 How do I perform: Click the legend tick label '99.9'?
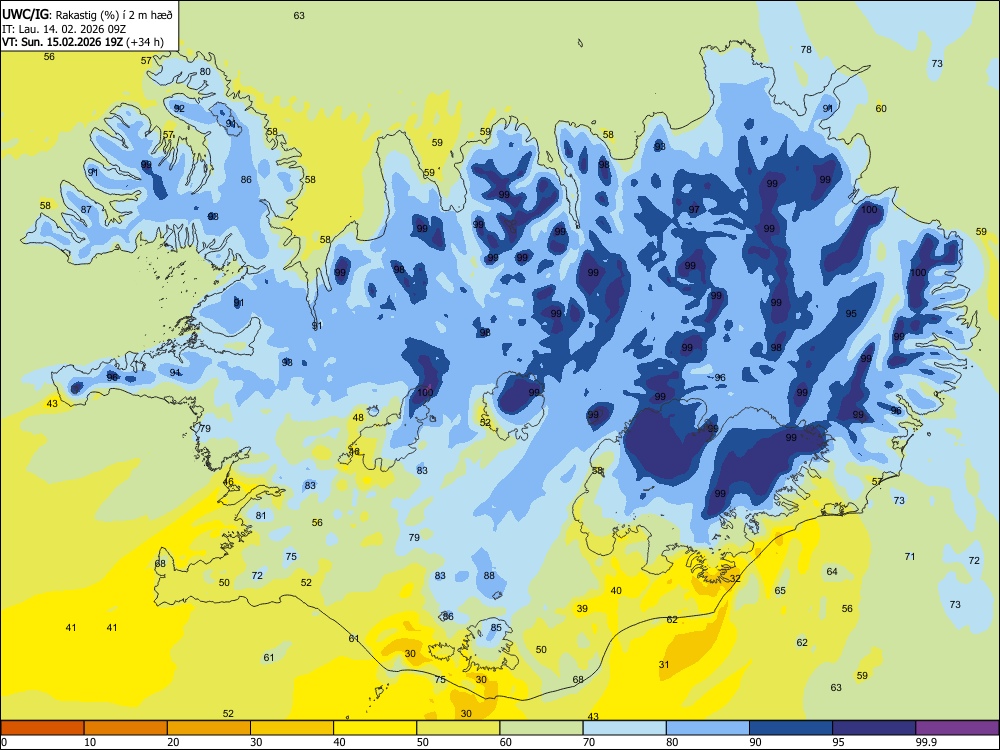point(926,742)
